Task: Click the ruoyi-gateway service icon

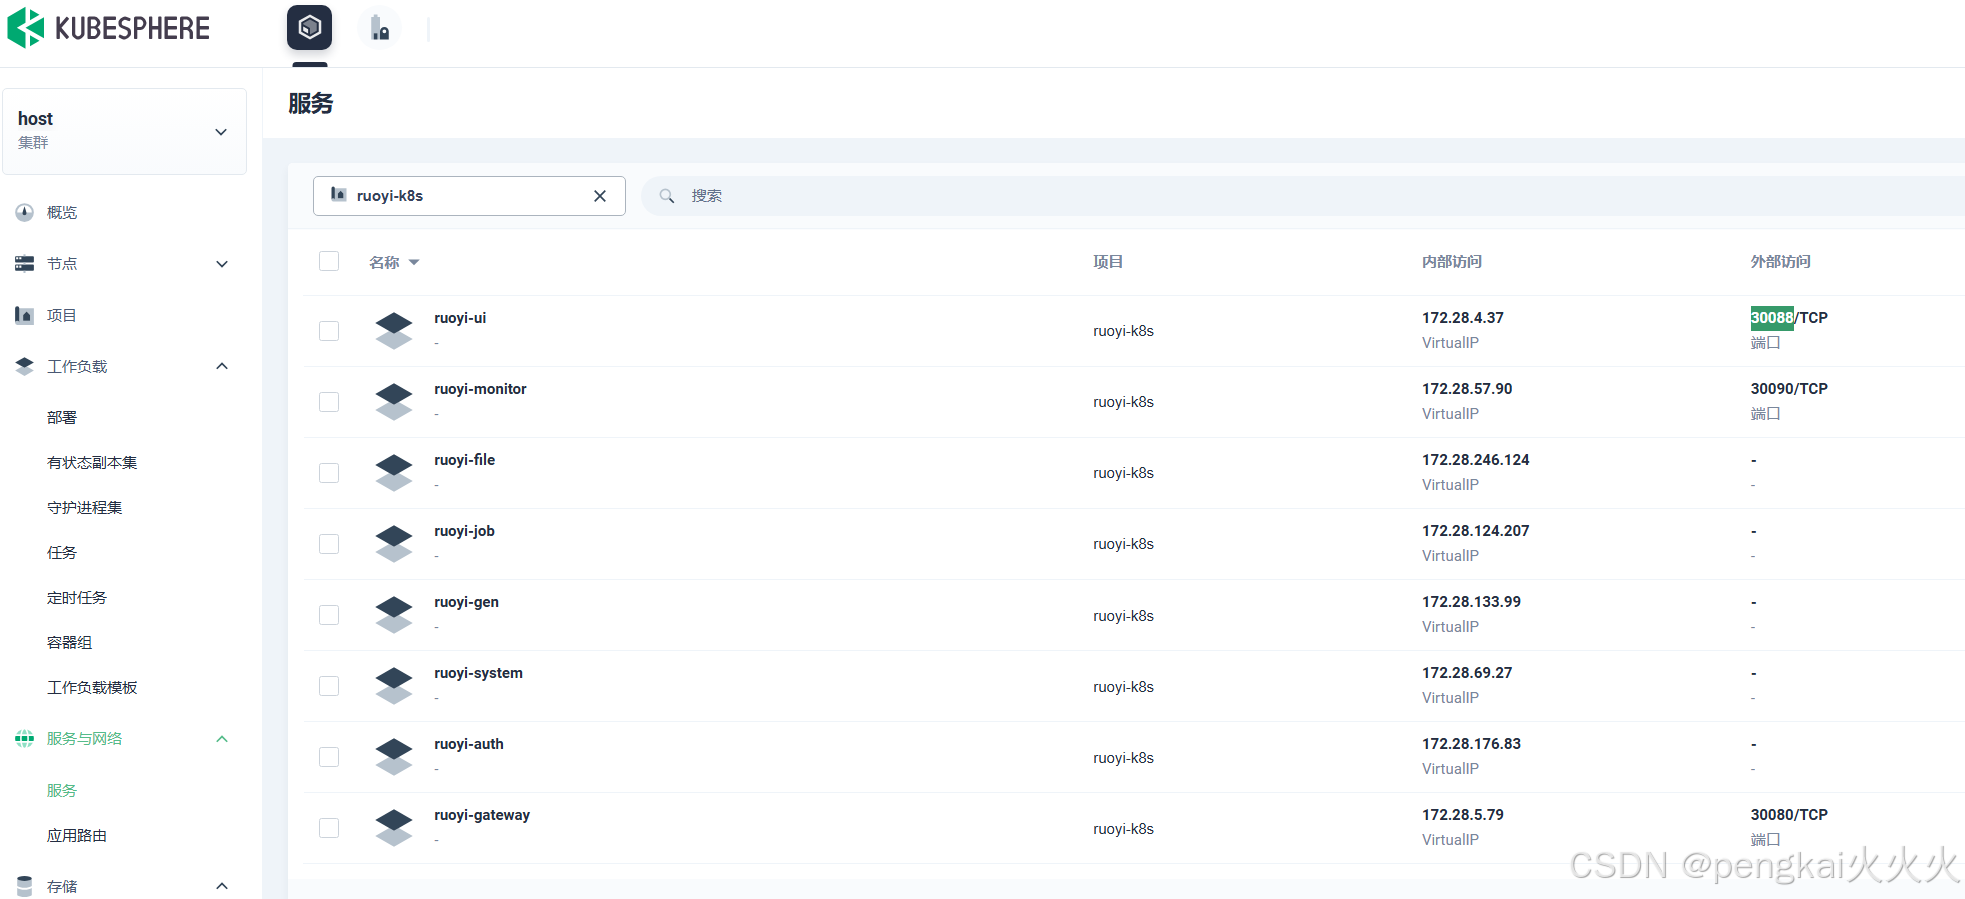Action: tap(394, 827)
